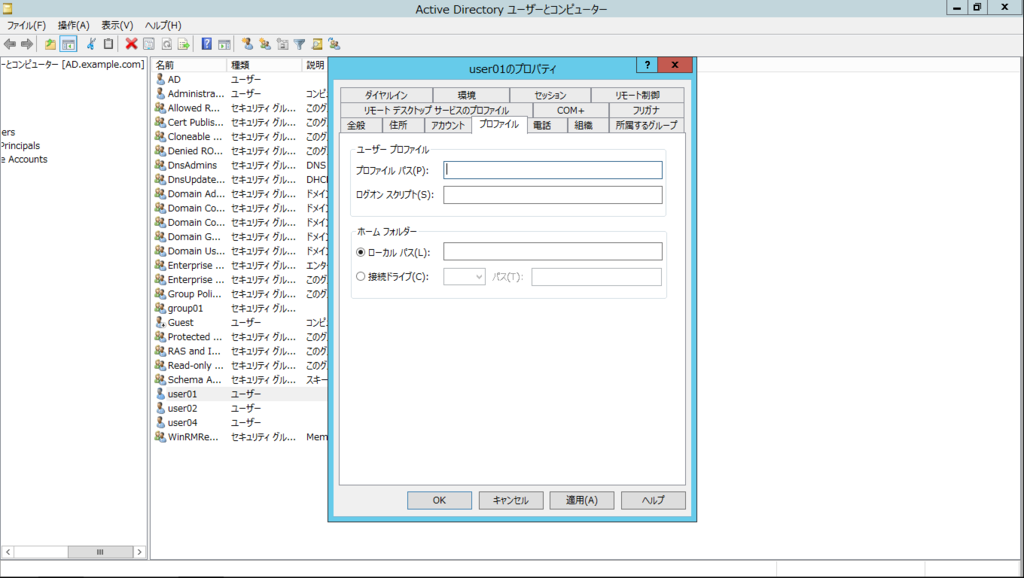
Task: Switch to the 所属するグループ tab
Action: pyautogui.click(x=647, y=125)
